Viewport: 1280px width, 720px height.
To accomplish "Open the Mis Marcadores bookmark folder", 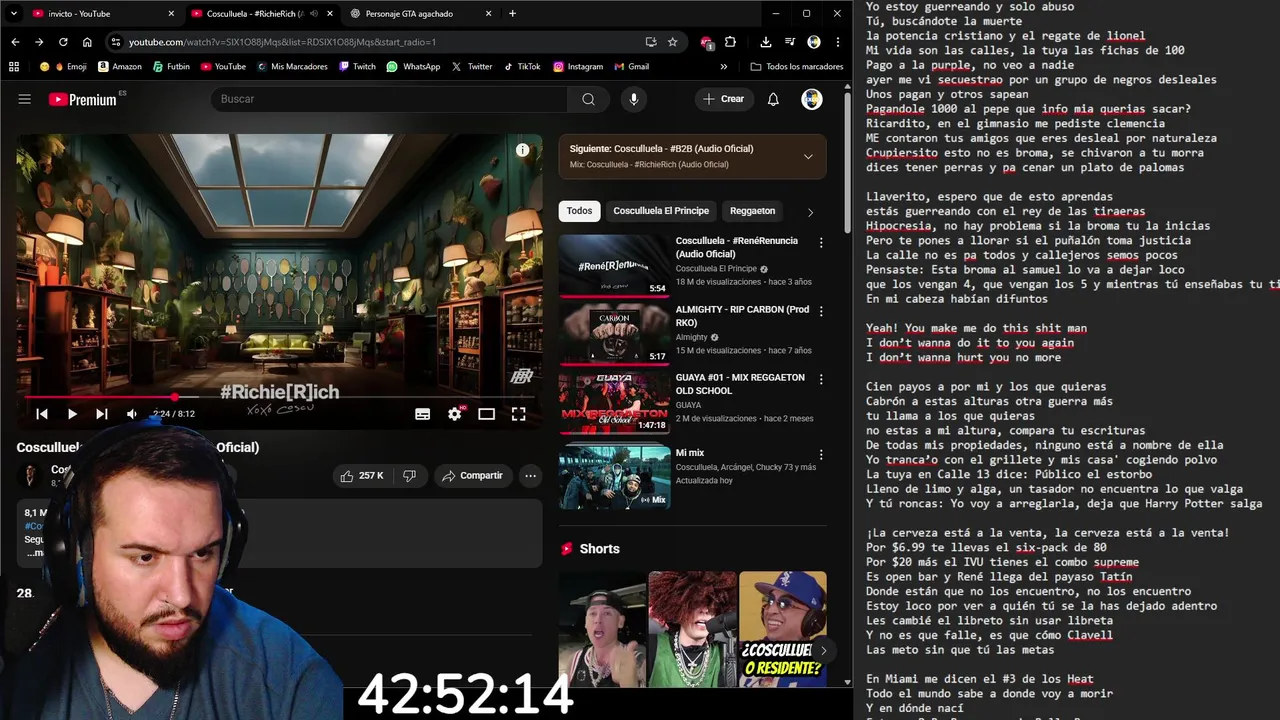I will coord(292,67).
